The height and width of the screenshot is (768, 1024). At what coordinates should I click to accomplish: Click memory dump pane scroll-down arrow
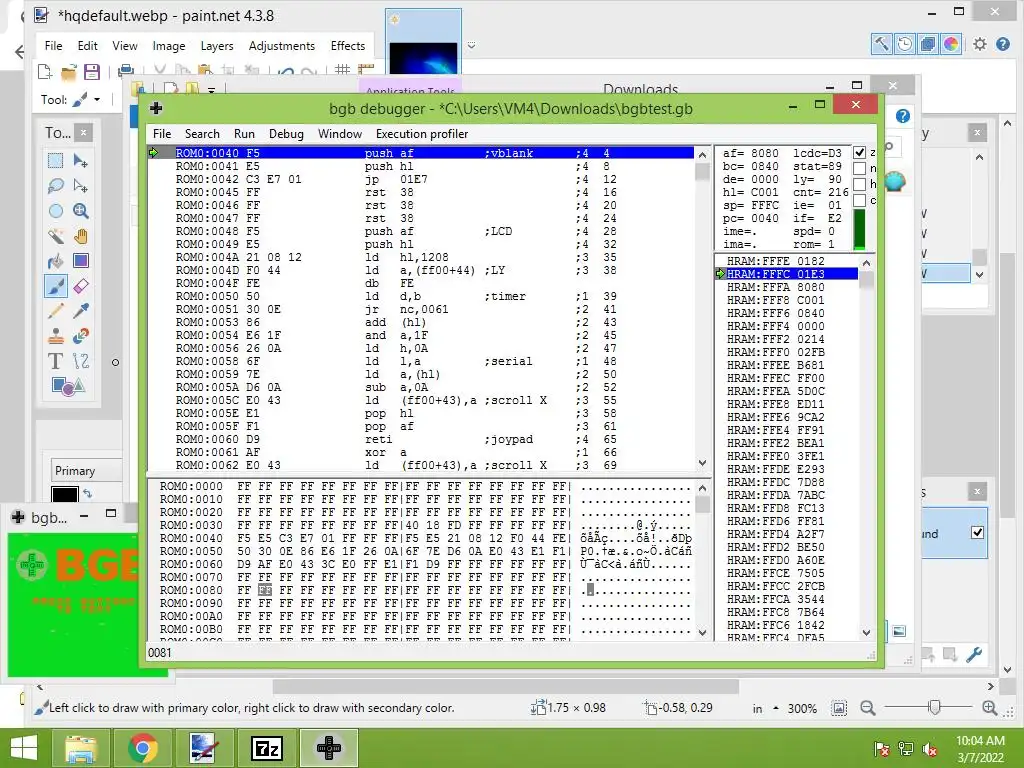[x=702, y=632]
